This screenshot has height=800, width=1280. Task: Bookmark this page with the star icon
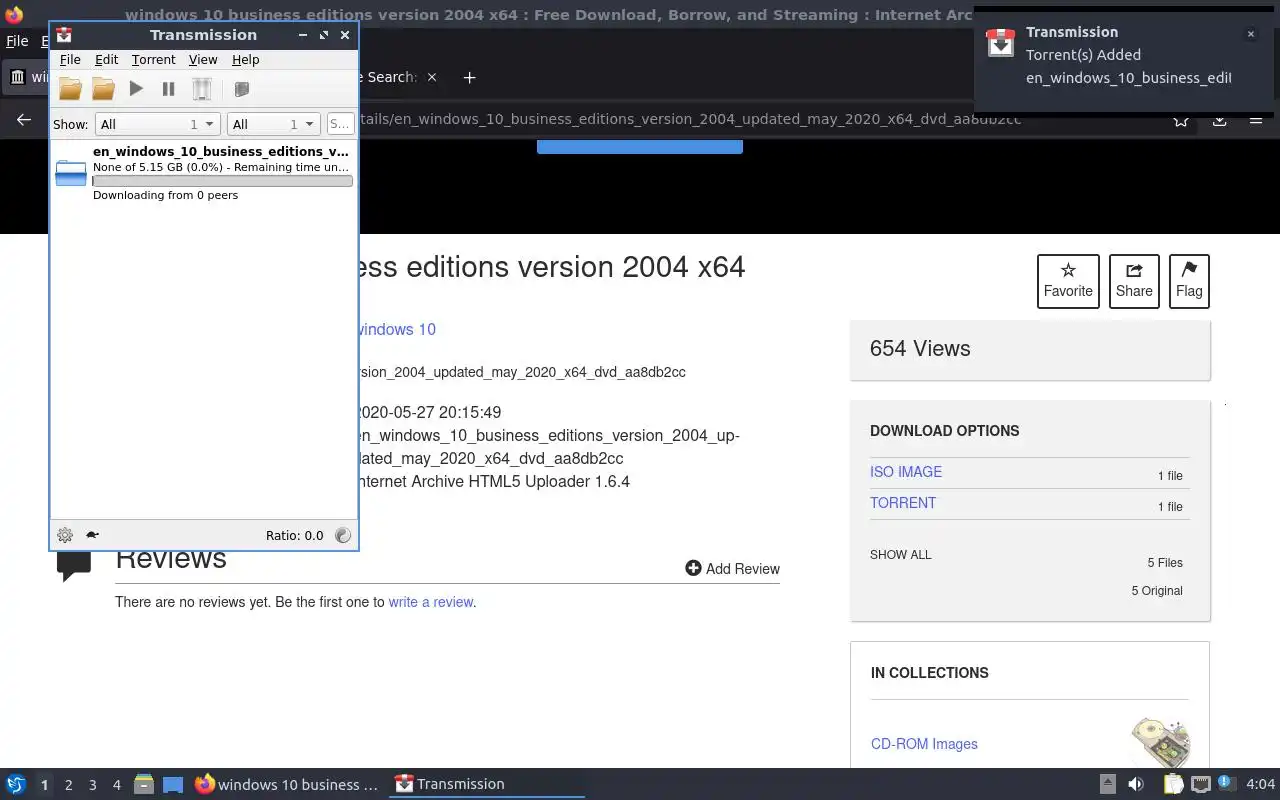(x=1181, y=120)
